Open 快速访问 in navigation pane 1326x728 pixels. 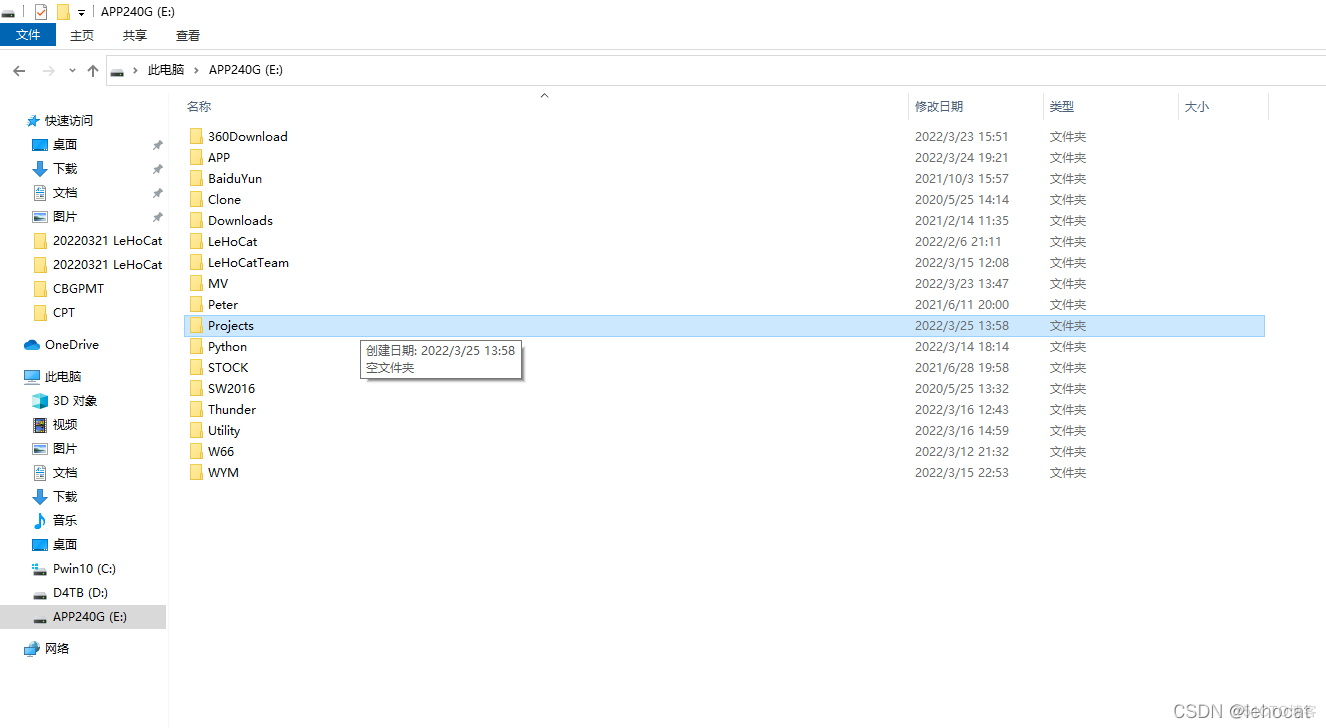click(x=69, y=120)
